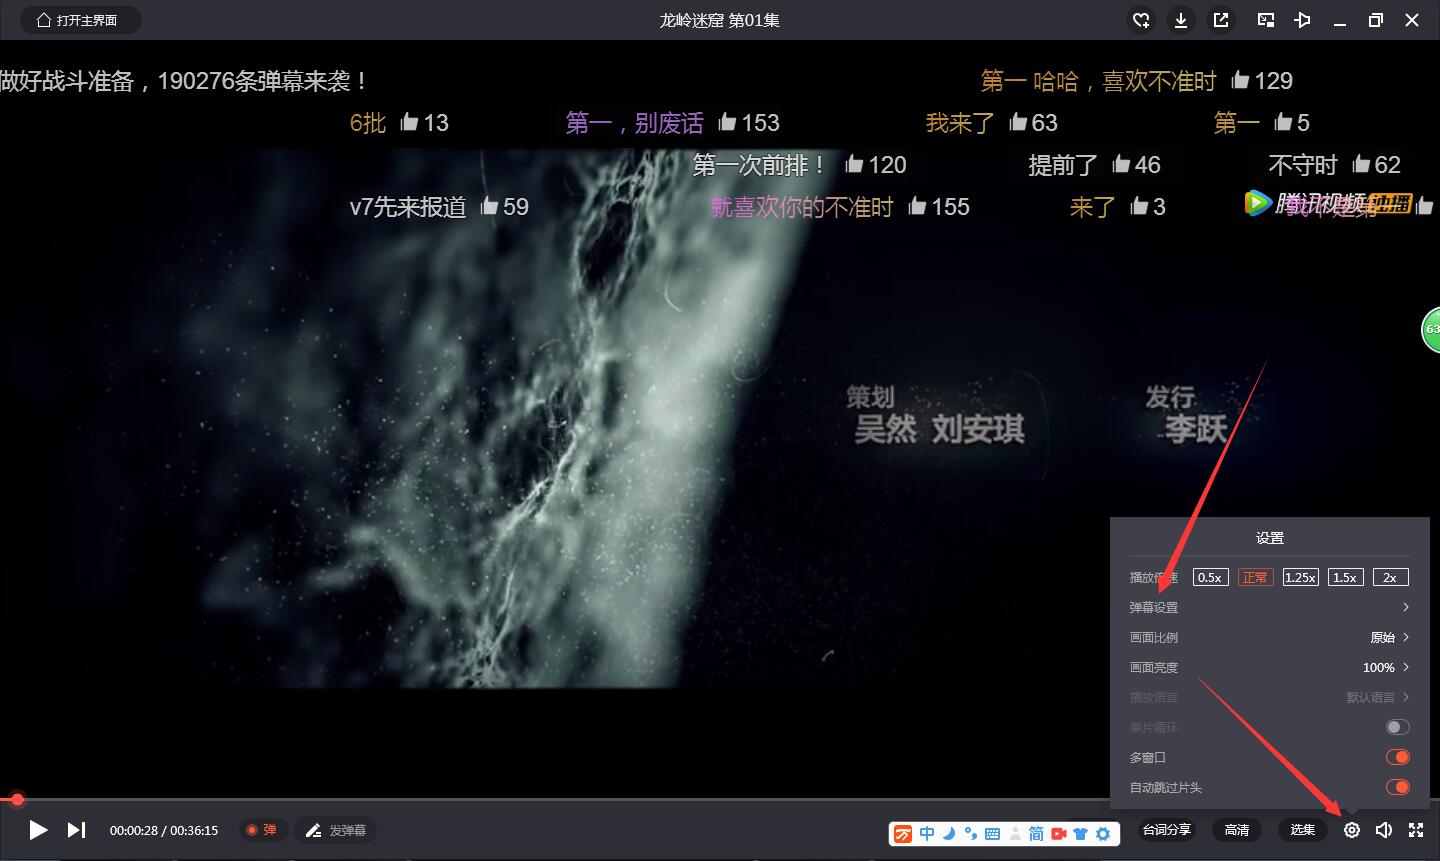Screen dimensions: 1440x861
Task: Click the IME red camera icon
Action: click(x=1058, y=833)
